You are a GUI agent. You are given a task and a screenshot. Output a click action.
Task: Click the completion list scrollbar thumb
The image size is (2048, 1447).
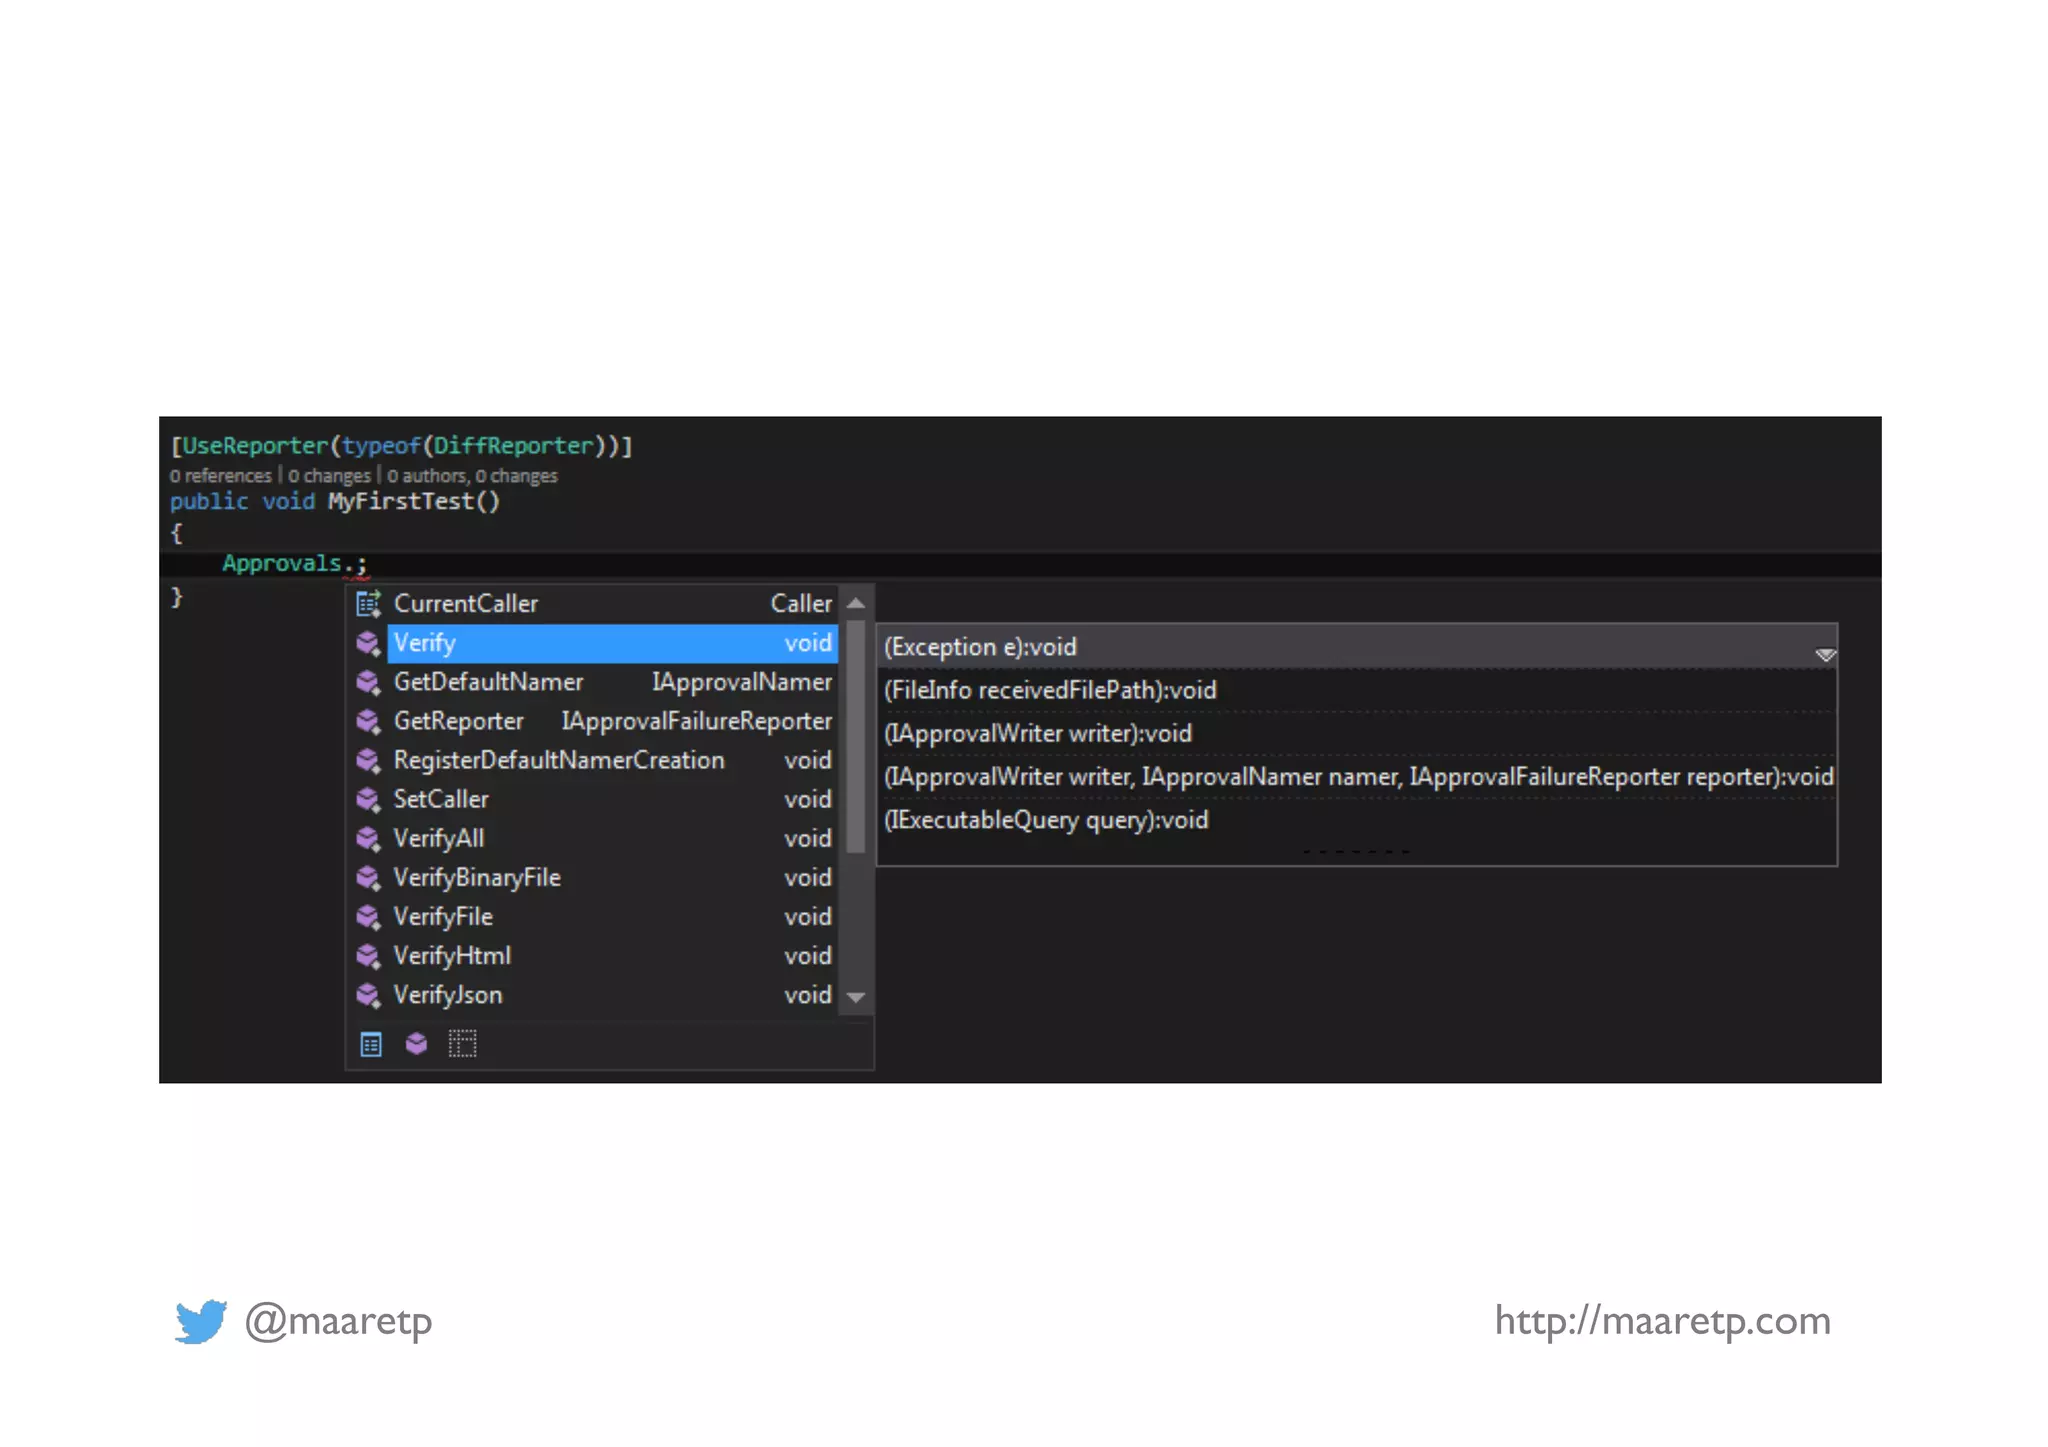(856, 735)
